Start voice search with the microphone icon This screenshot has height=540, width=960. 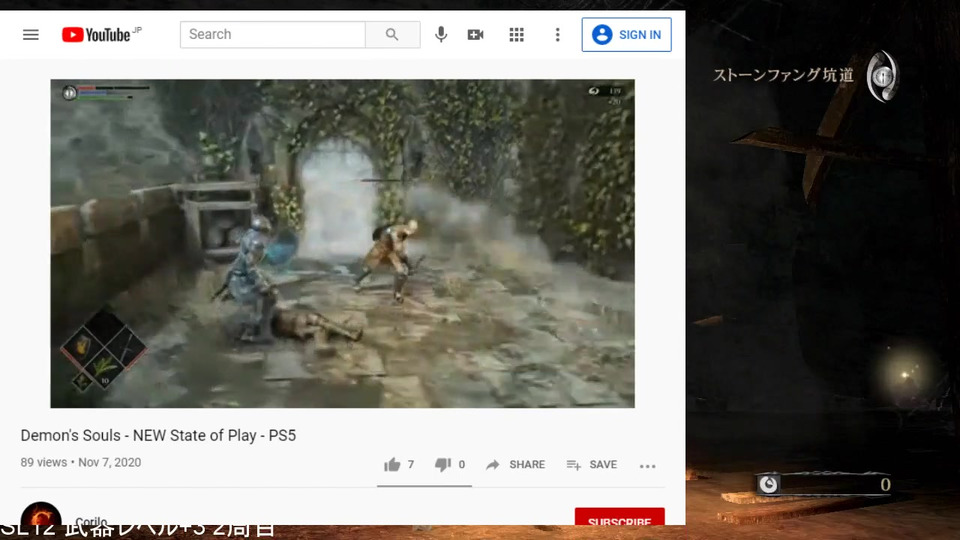(441, 34)
